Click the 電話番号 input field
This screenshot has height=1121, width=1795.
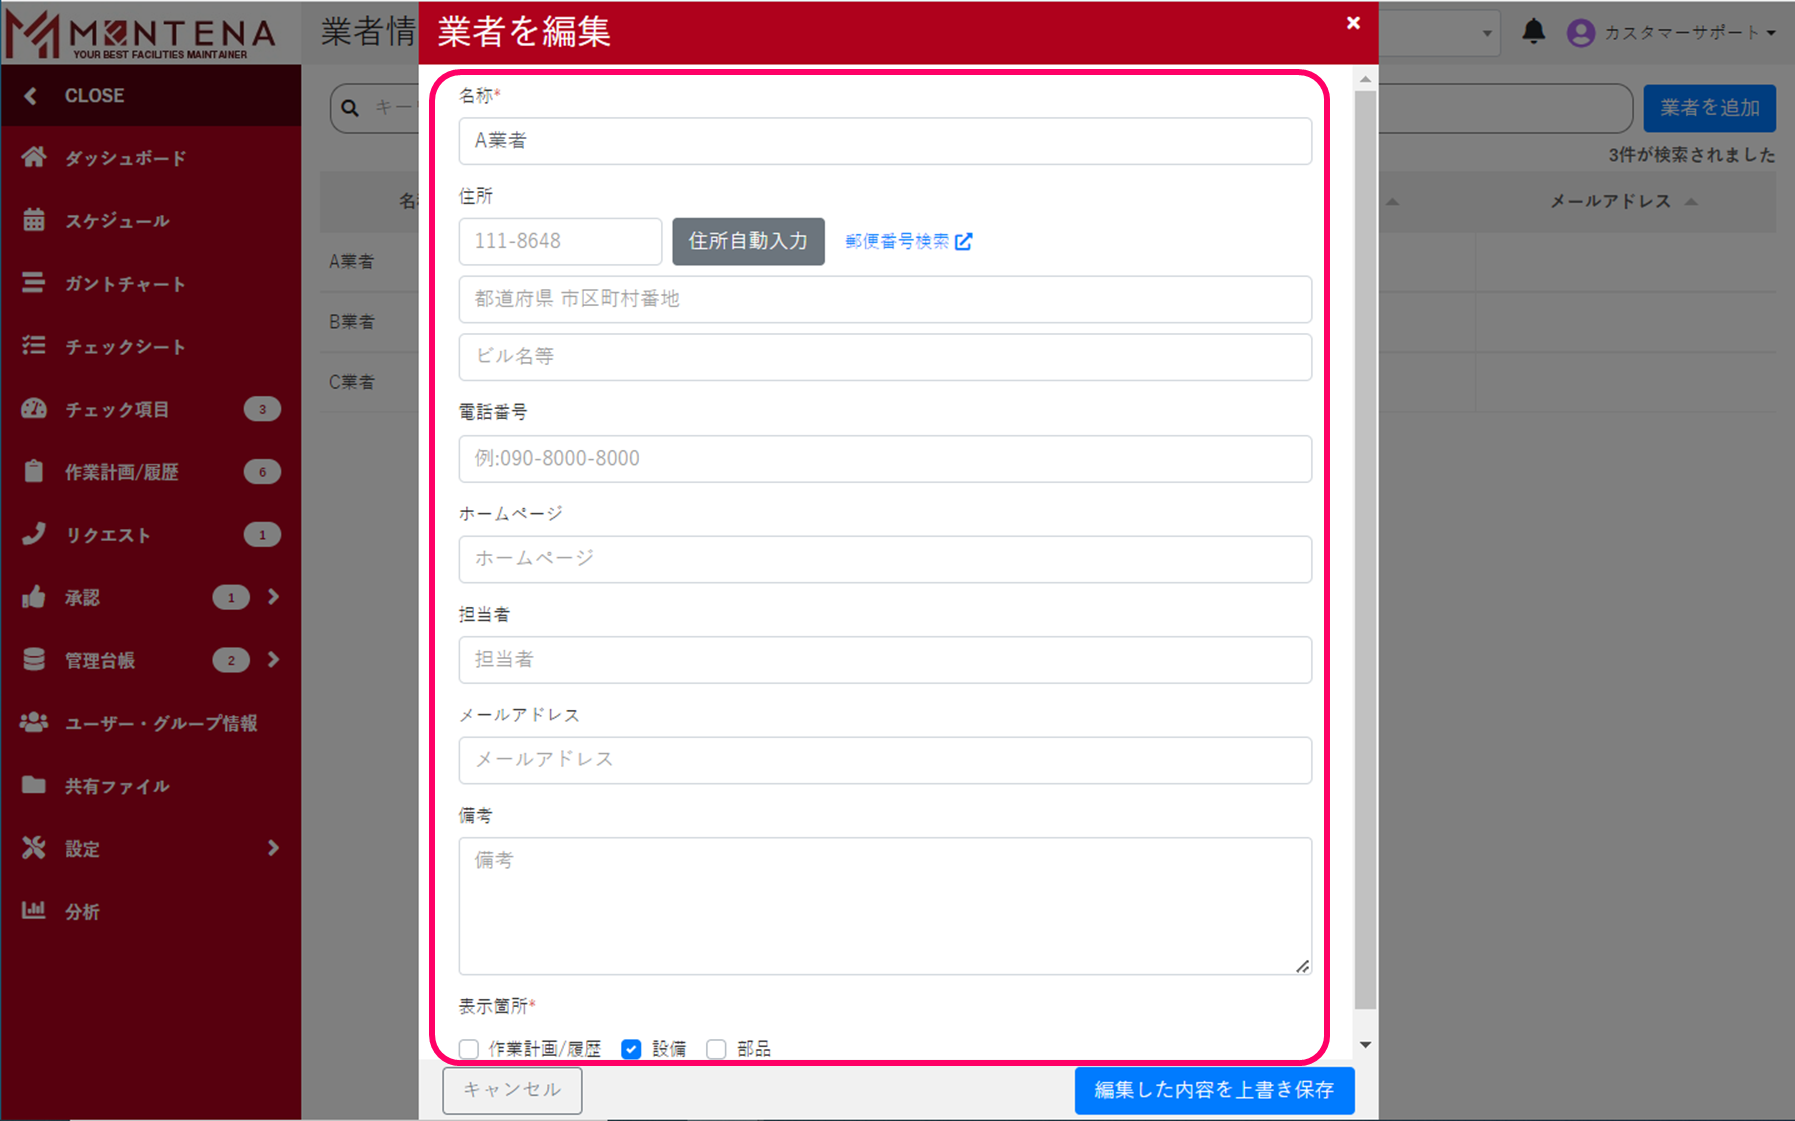coord(884,459)
